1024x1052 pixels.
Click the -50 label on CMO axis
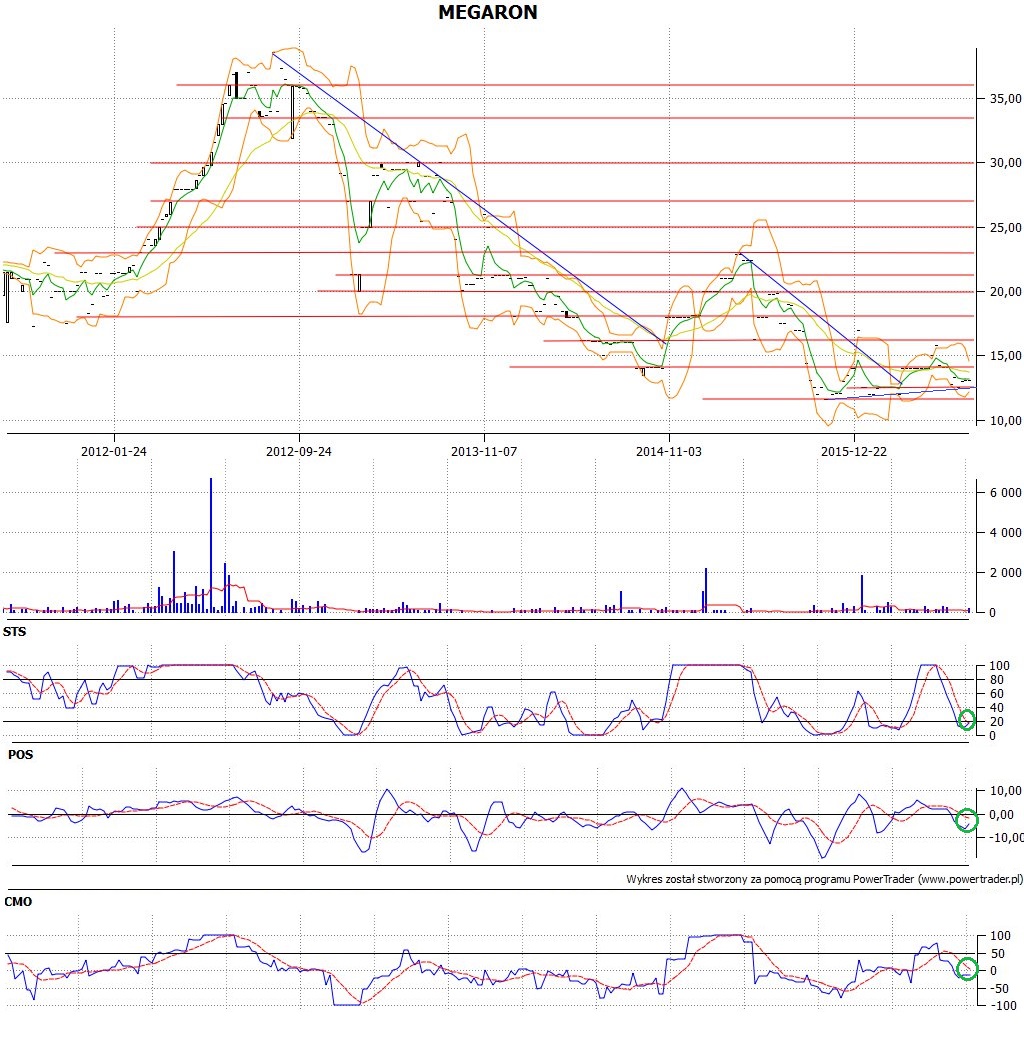(x=1000, y=989)
